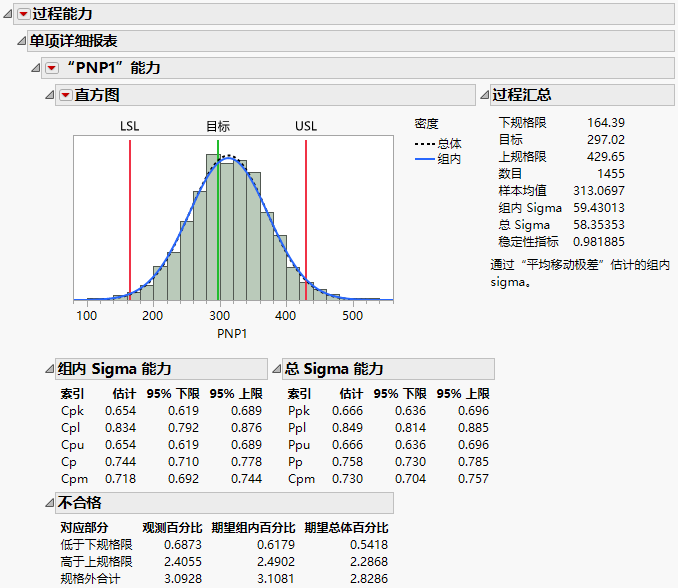Click the green 目标 target line
The width and height of the screenshot is (678, 588).
218,220
